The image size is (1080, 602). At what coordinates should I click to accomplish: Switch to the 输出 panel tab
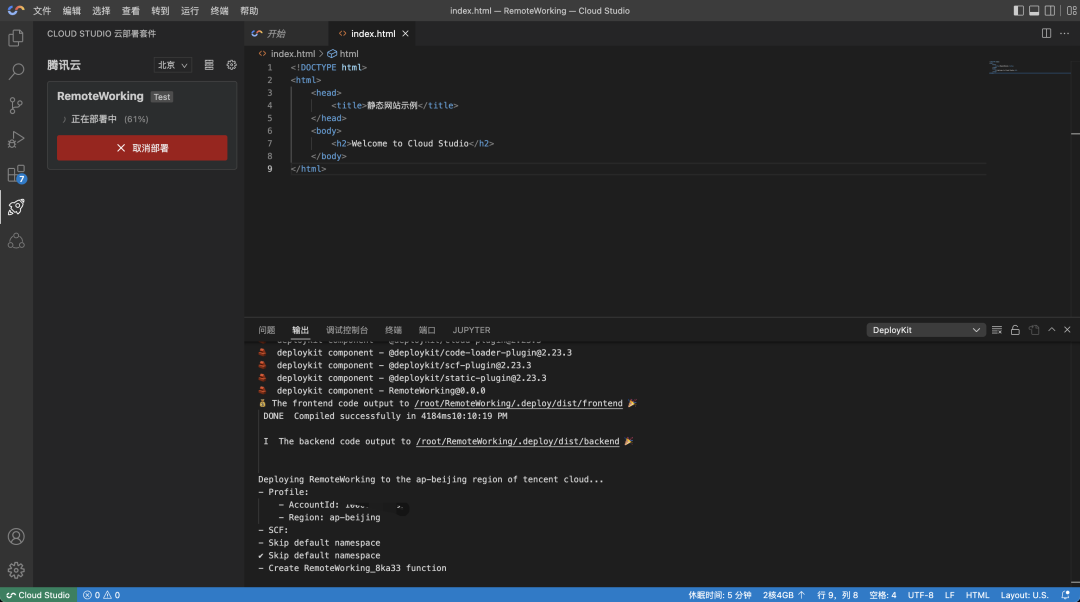point(300,330)
